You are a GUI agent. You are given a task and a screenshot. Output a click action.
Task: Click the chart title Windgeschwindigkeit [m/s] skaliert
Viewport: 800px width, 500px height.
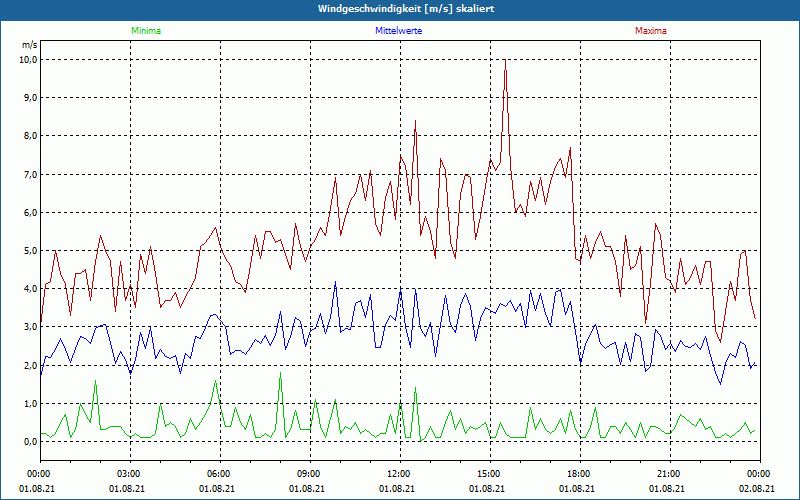(406, 9)
